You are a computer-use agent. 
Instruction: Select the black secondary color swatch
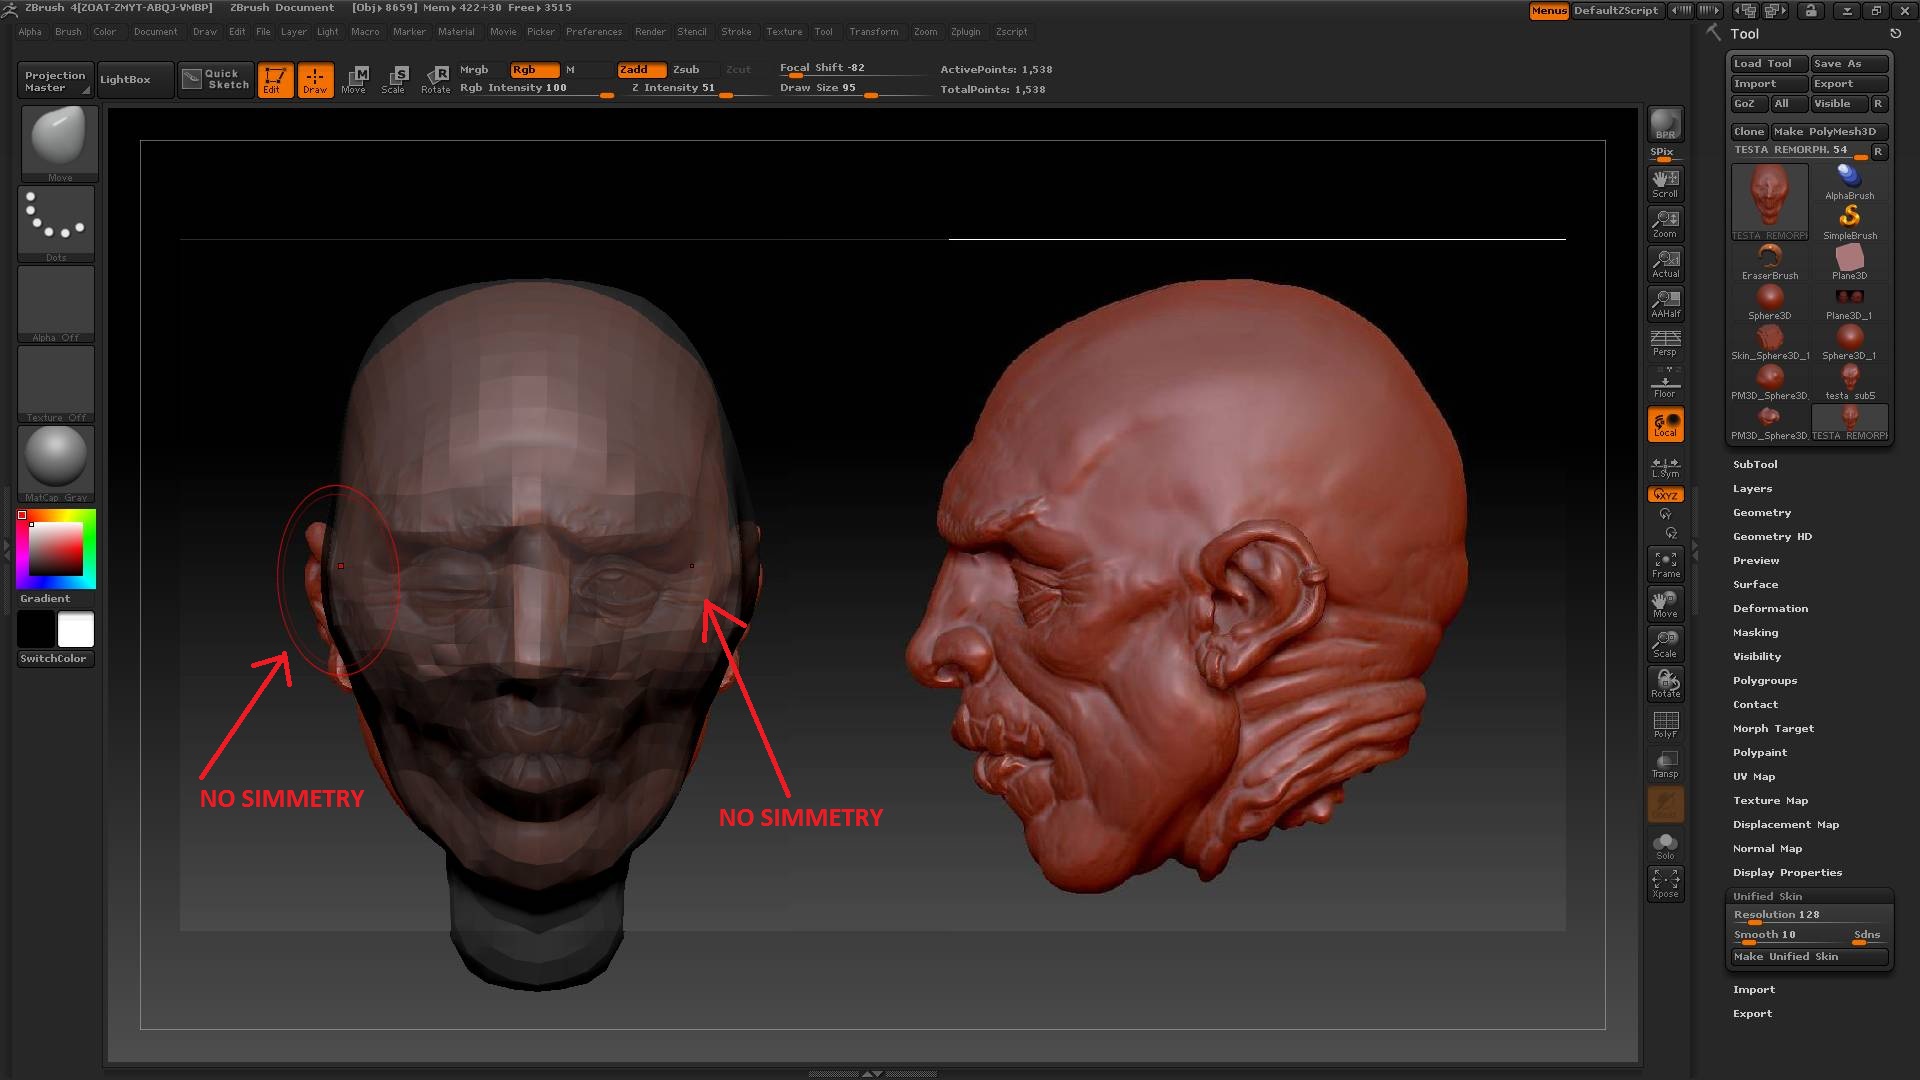tap(35, 630)
